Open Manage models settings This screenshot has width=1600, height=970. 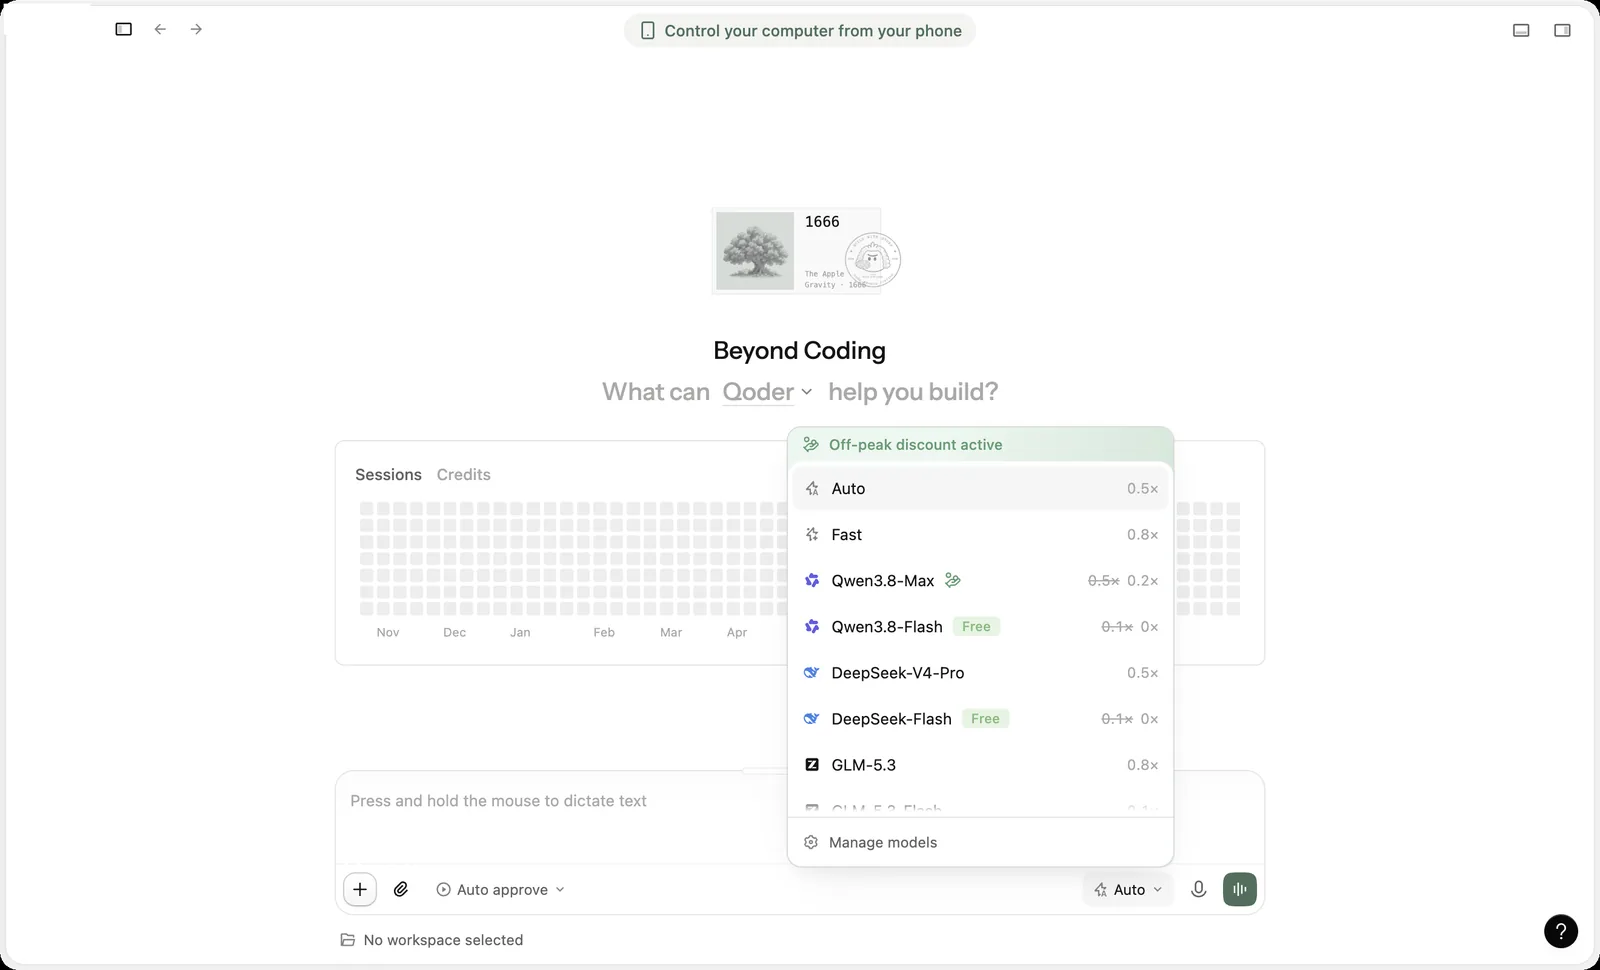tap(980, 843)
